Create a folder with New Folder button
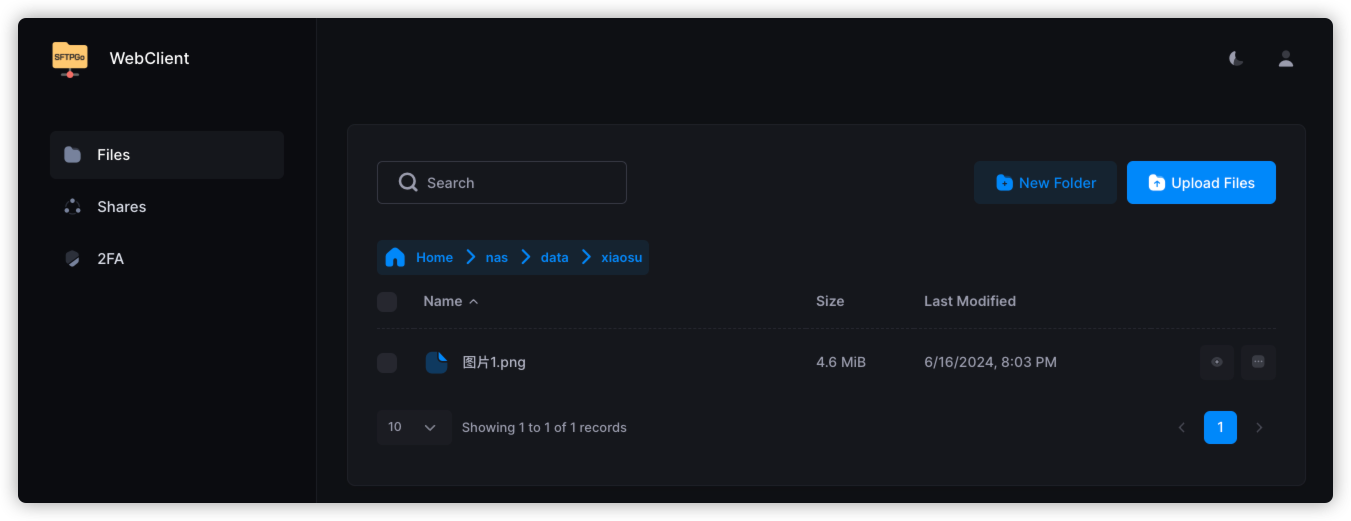Viewport: 1351px width, 521px height. (x=1045, y=183)
